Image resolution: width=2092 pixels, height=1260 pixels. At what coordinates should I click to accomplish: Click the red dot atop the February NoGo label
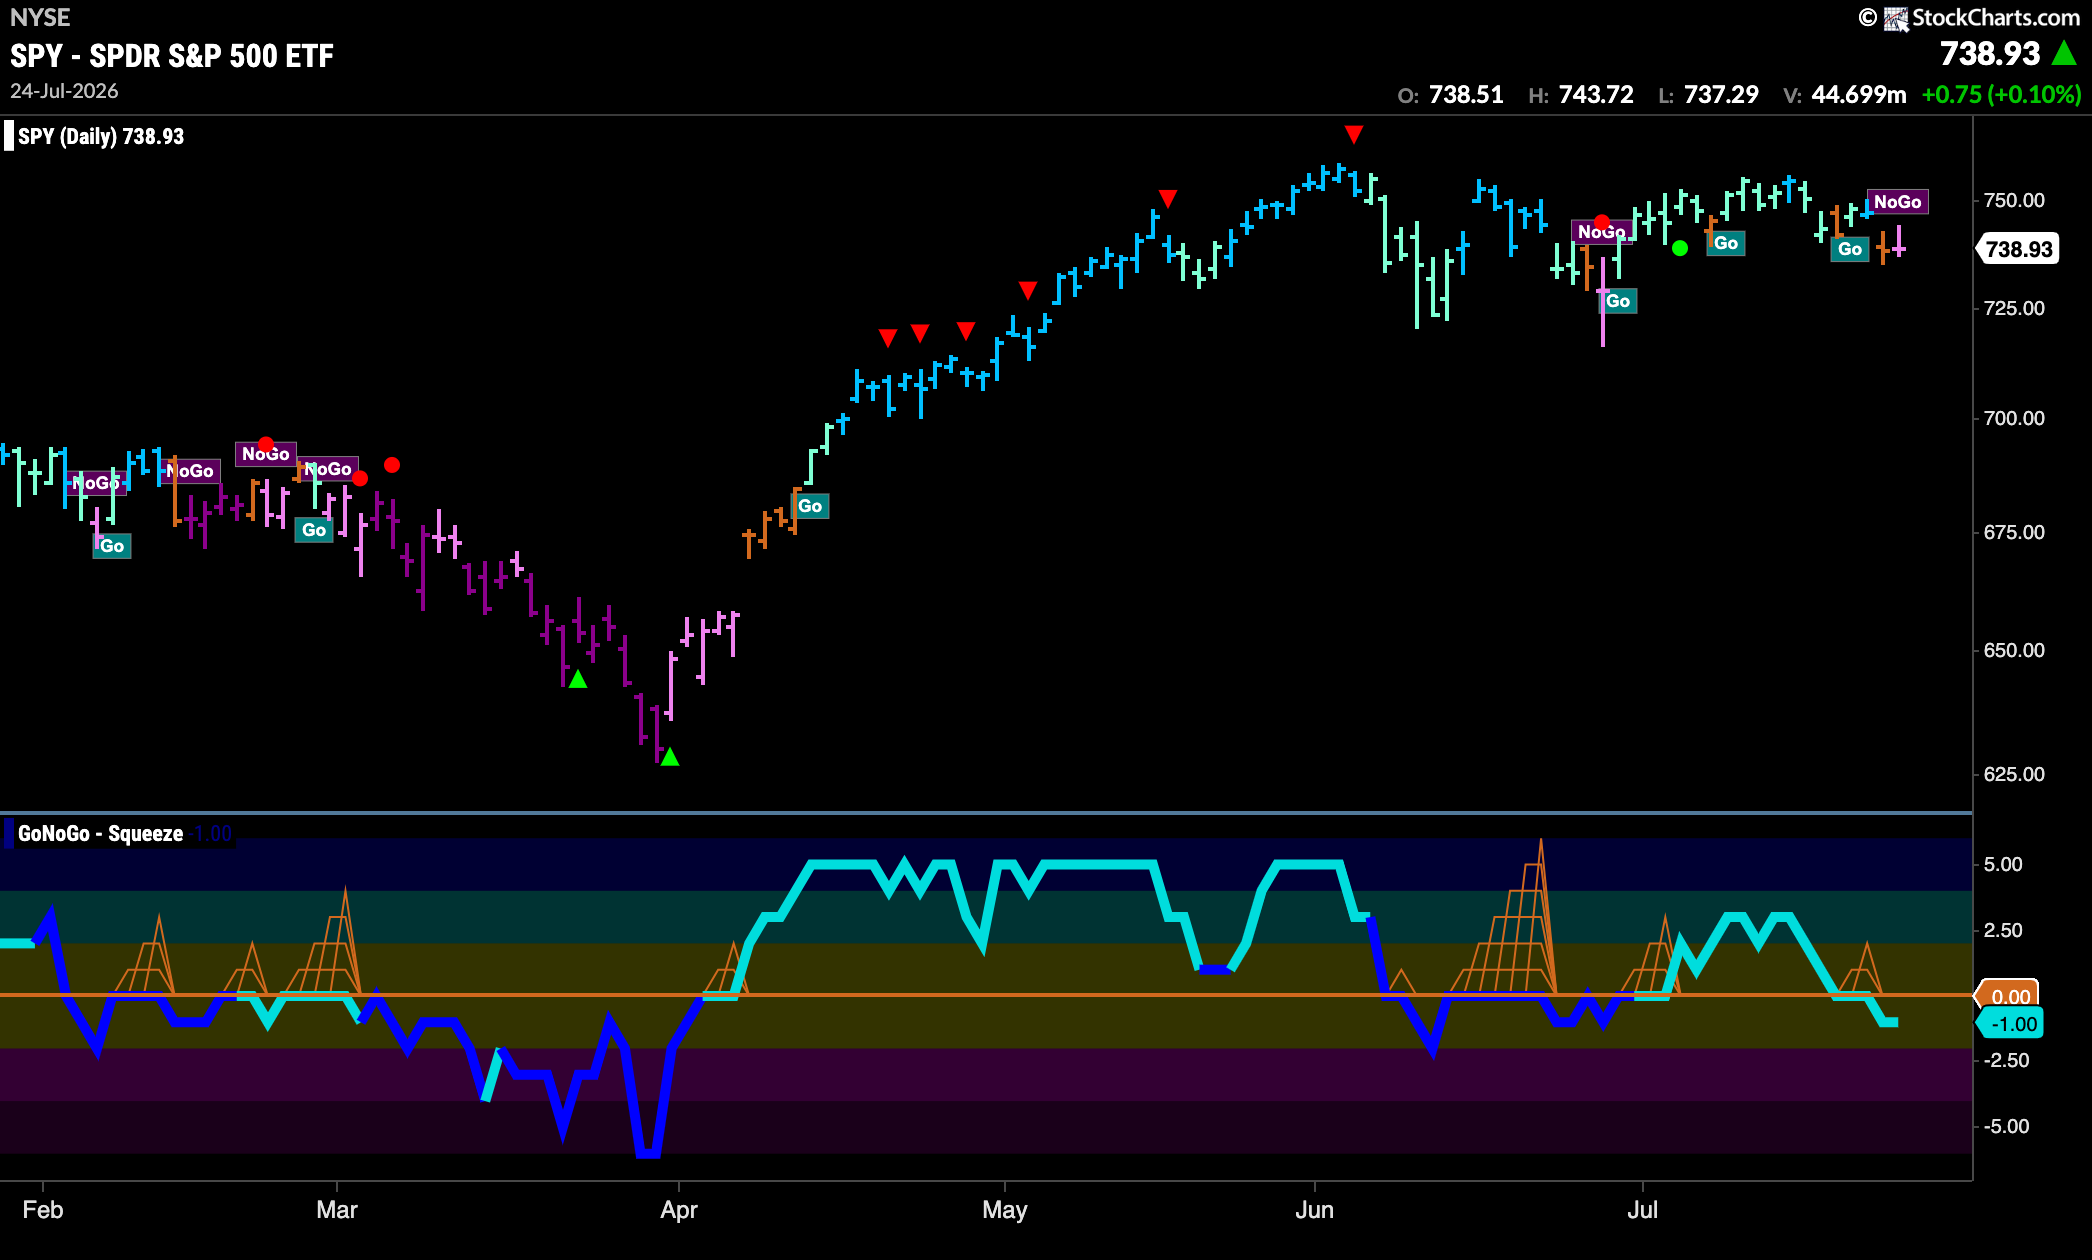point(266,444)
